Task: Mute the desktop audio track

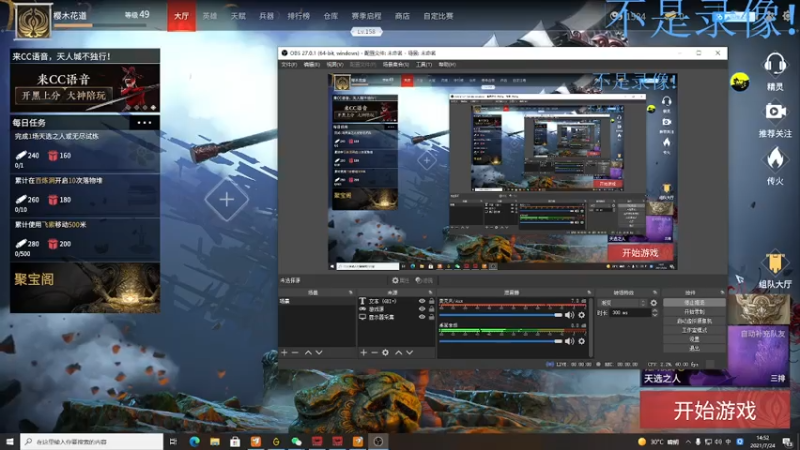Action: point(569,341)
